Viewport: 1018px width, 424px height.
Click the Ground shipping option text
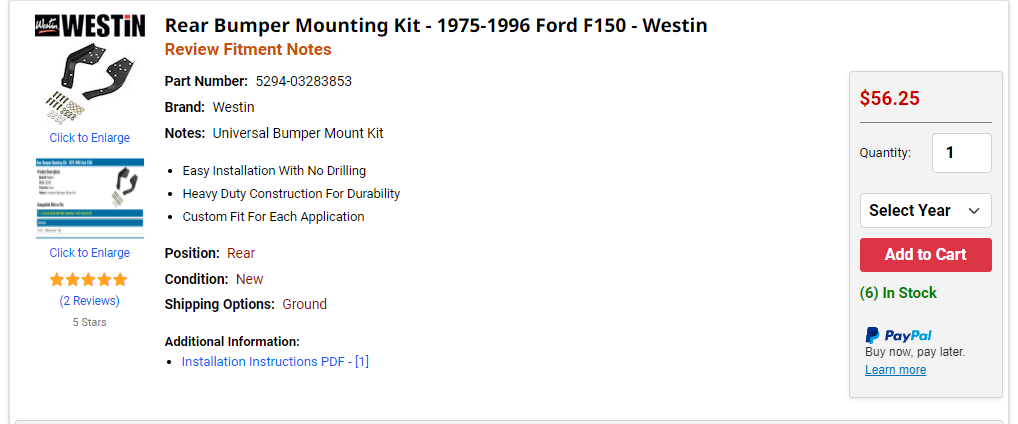304,304
